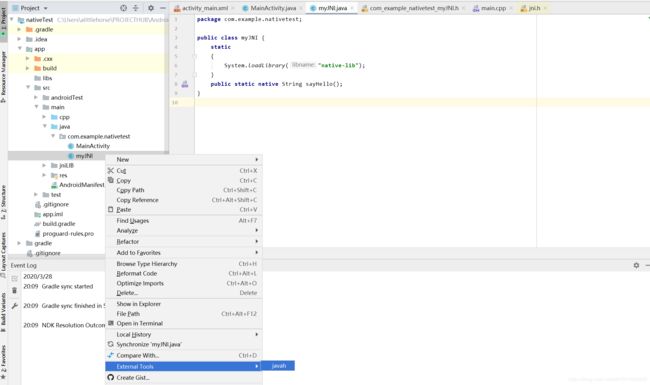Choose Delete... menu item
The height and width of the screenshot is (385, 650).
point(184,293)
